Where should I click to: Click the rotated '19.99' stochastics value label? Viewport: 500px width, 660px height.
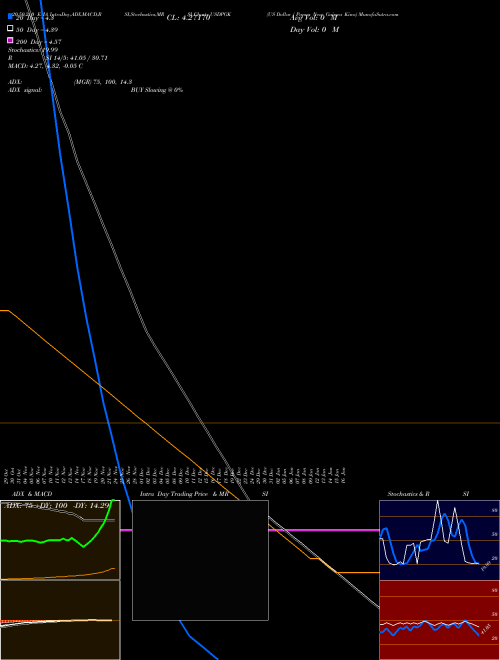486,566
